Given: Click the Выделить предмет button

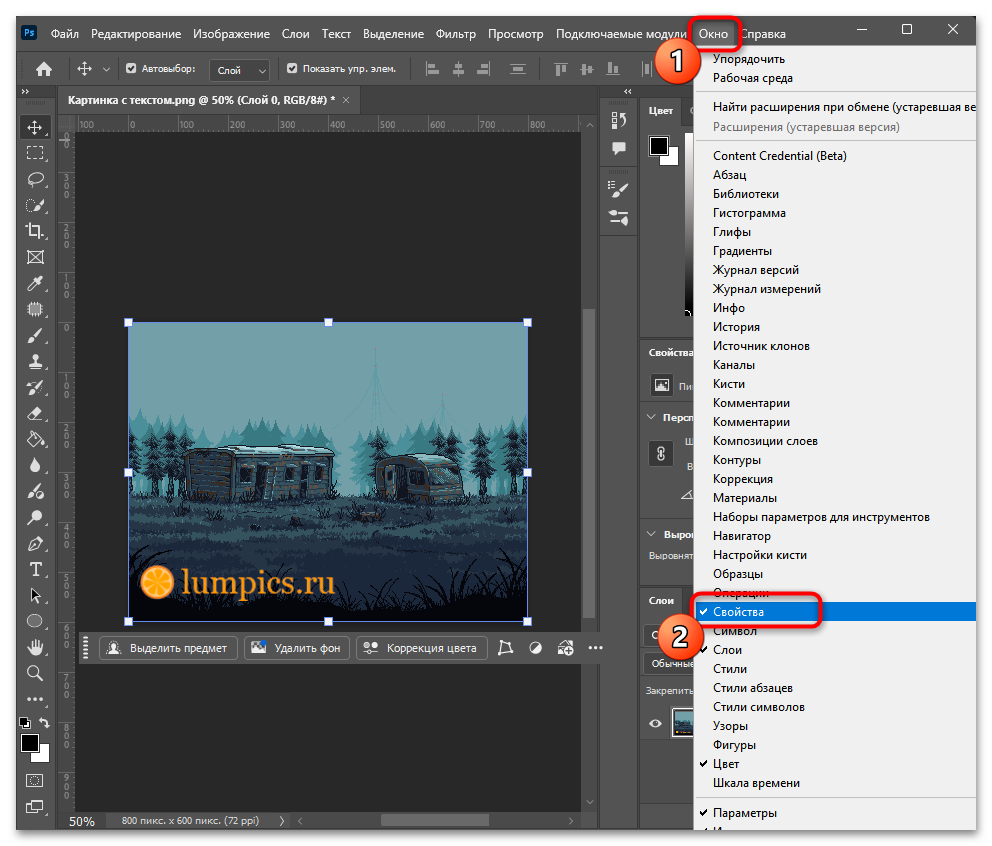Looking at the screenshot, I should pos(168,648).
